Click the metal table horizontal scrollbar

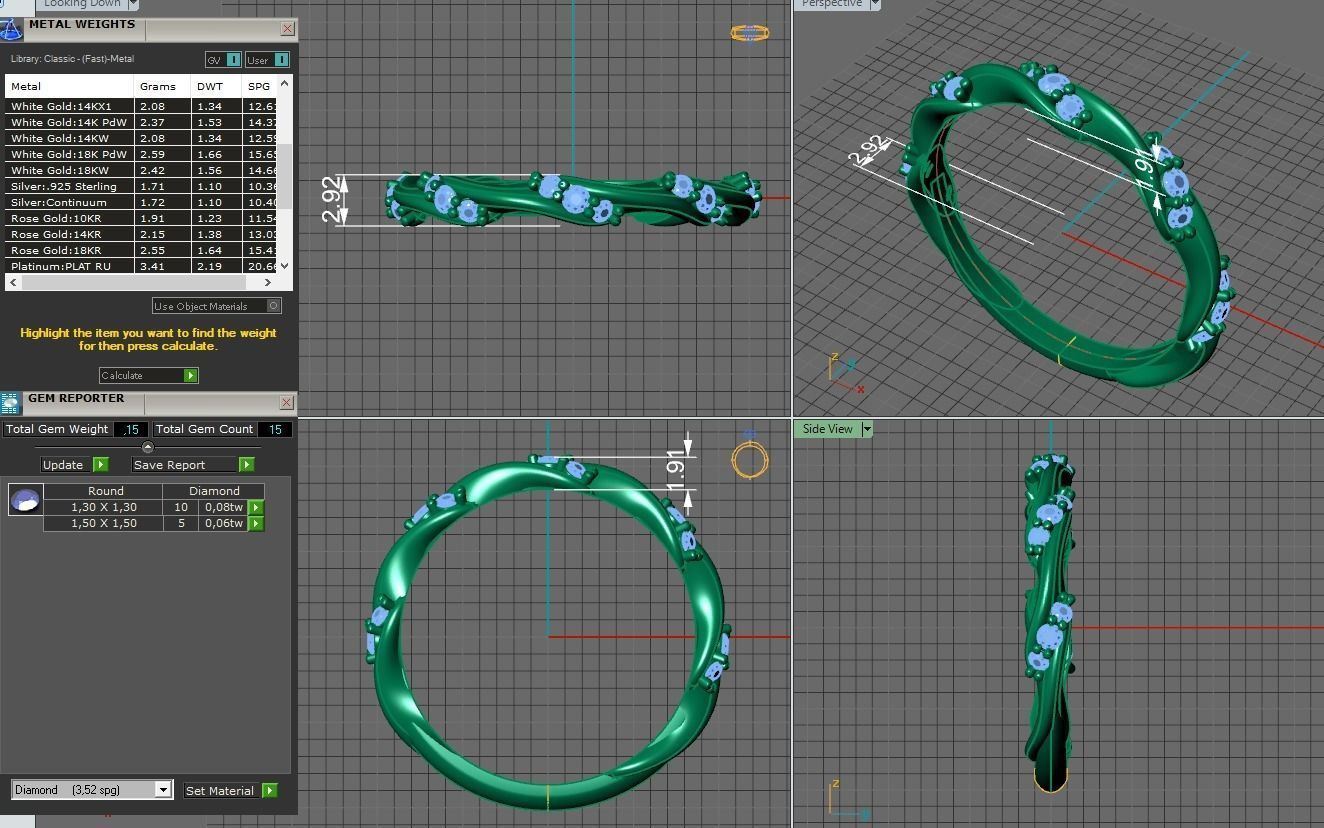tap(148, 283)
